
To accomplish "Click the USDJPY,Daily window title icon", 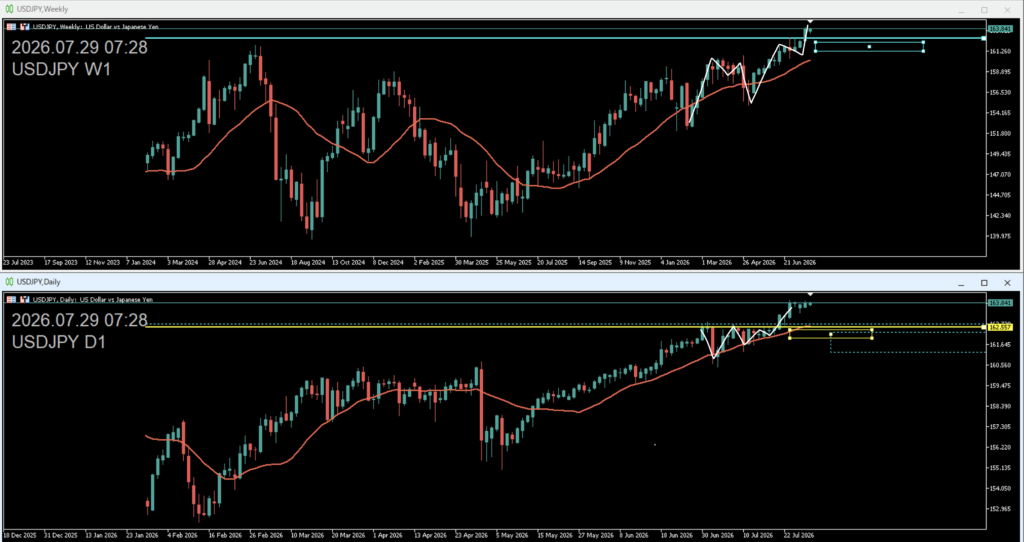I will click(x=9, y=281).
